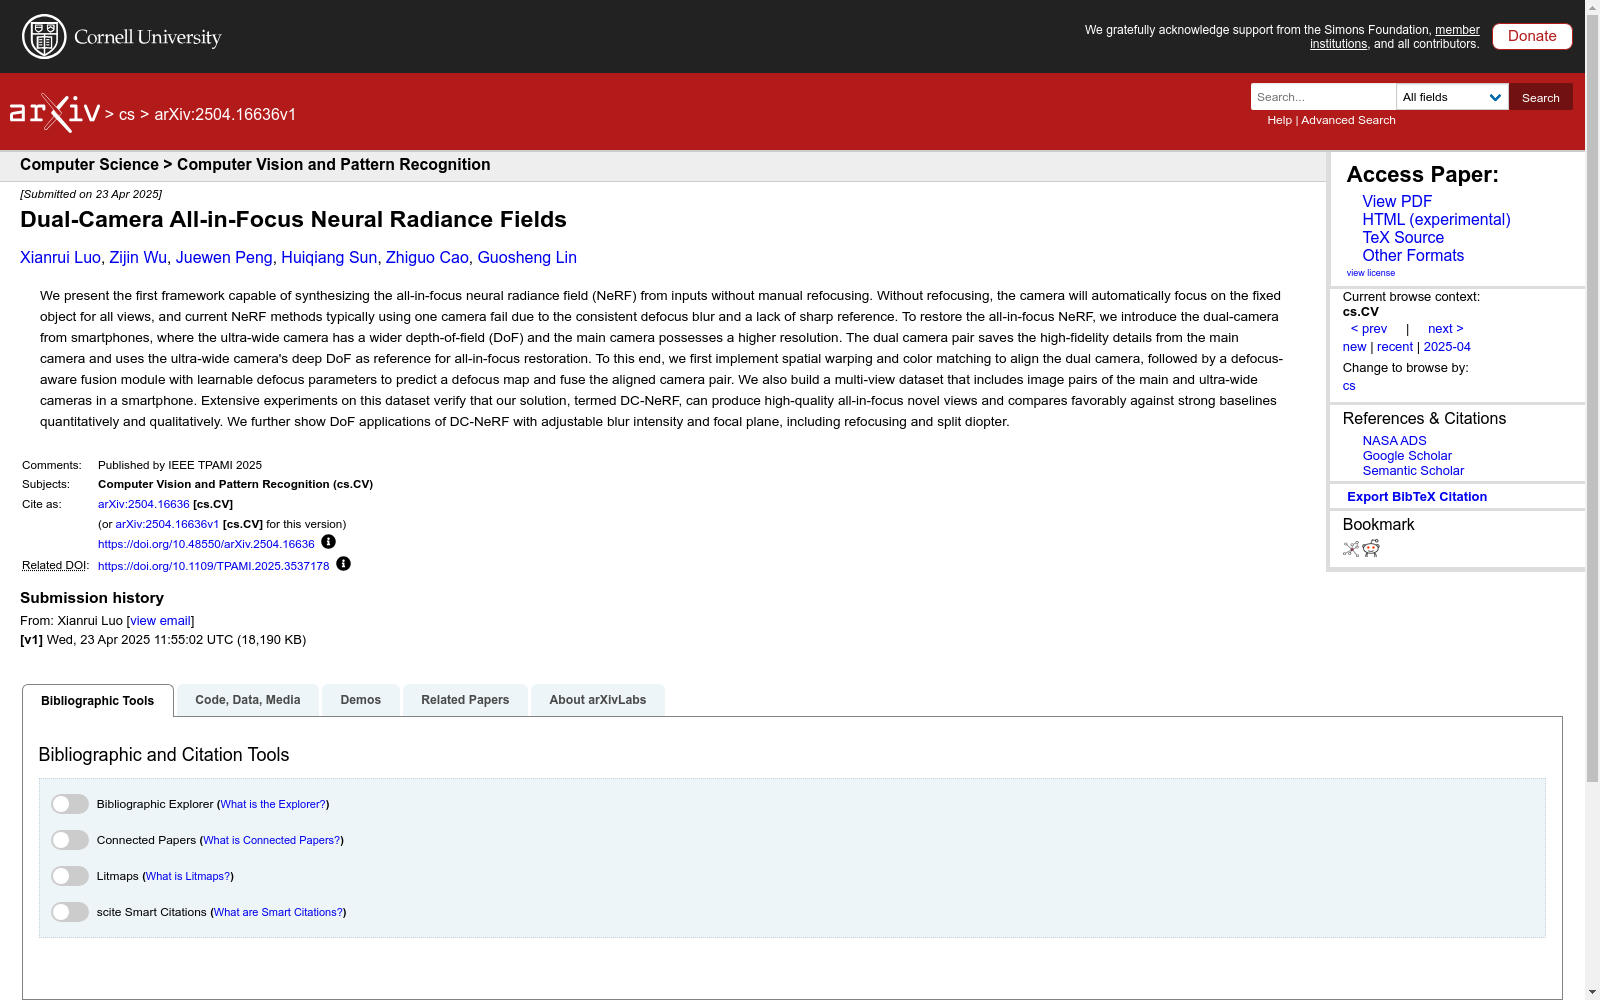The image size is (1600, 1000).
Task: Open Other Formats link
Action: coord(1413,255)
